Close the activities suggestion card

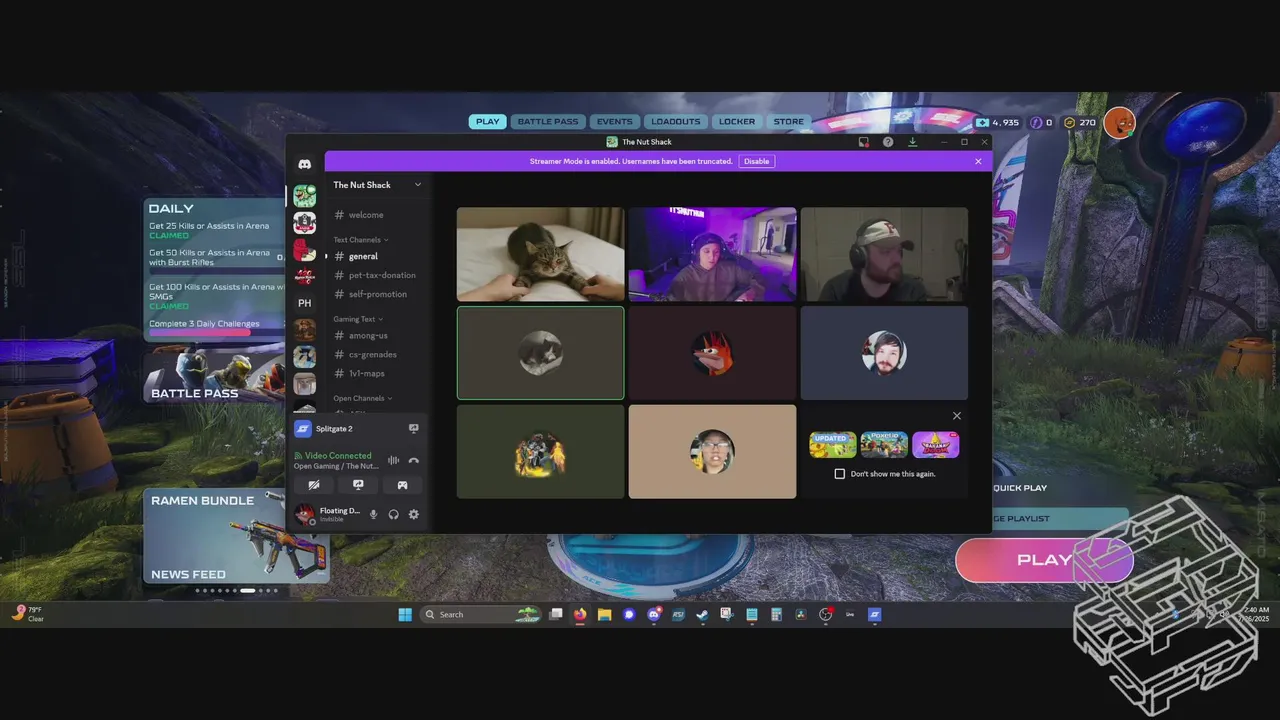(957, 416)
